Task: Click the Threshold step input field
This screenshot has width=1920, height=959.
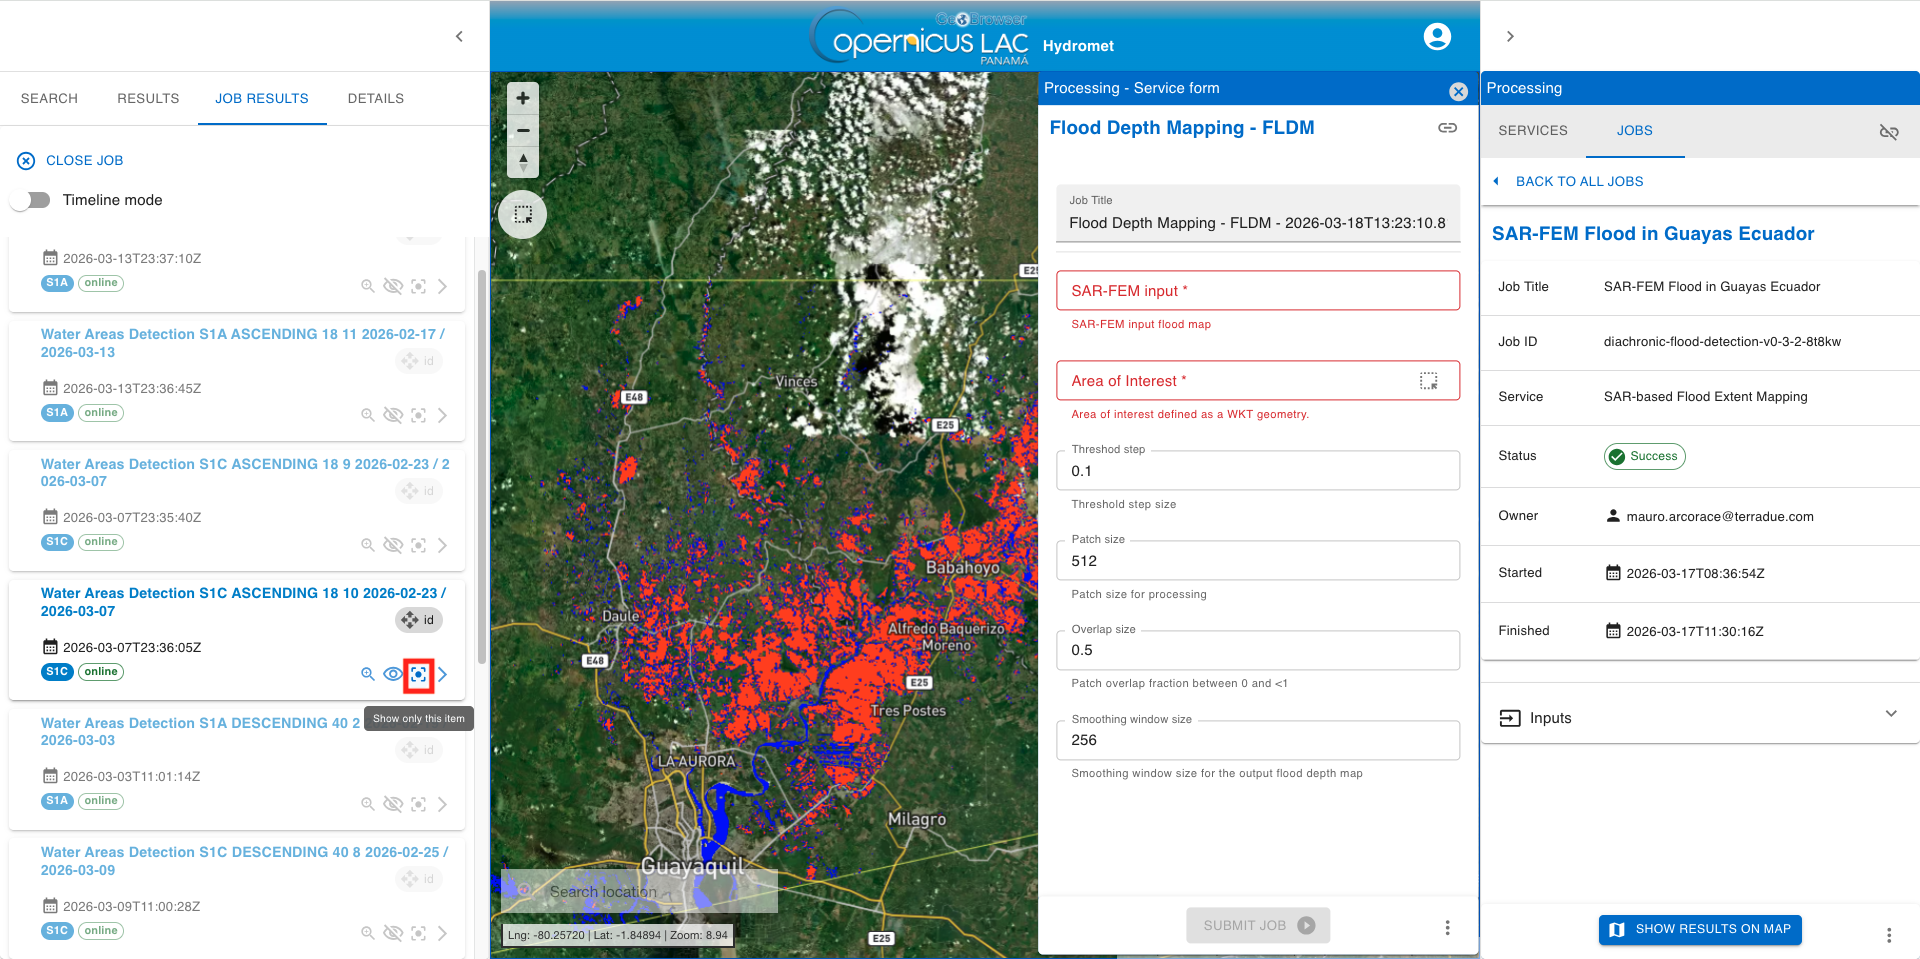Action: click(x=1257, y=471)
